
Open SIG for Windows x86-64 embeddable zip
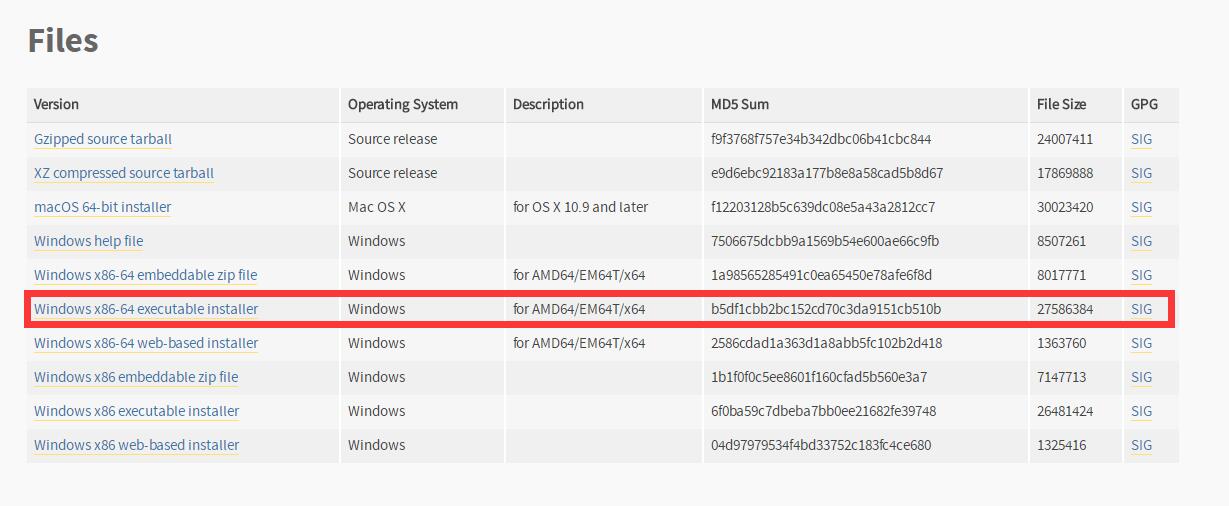1141,275
